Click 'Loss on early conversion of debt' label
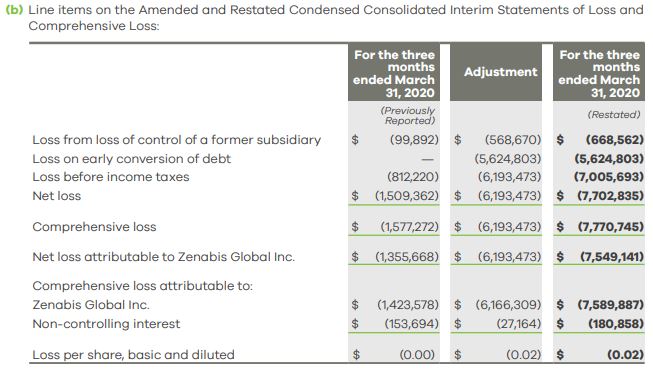Image resolution: width=653 pixels, height=370 pixels. (132, 159)
